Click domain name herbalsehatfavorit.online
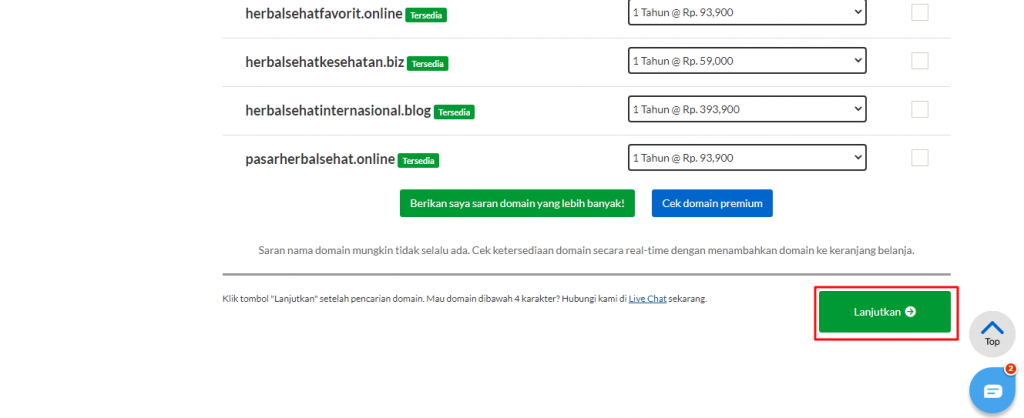 click(x=324, y=13)
